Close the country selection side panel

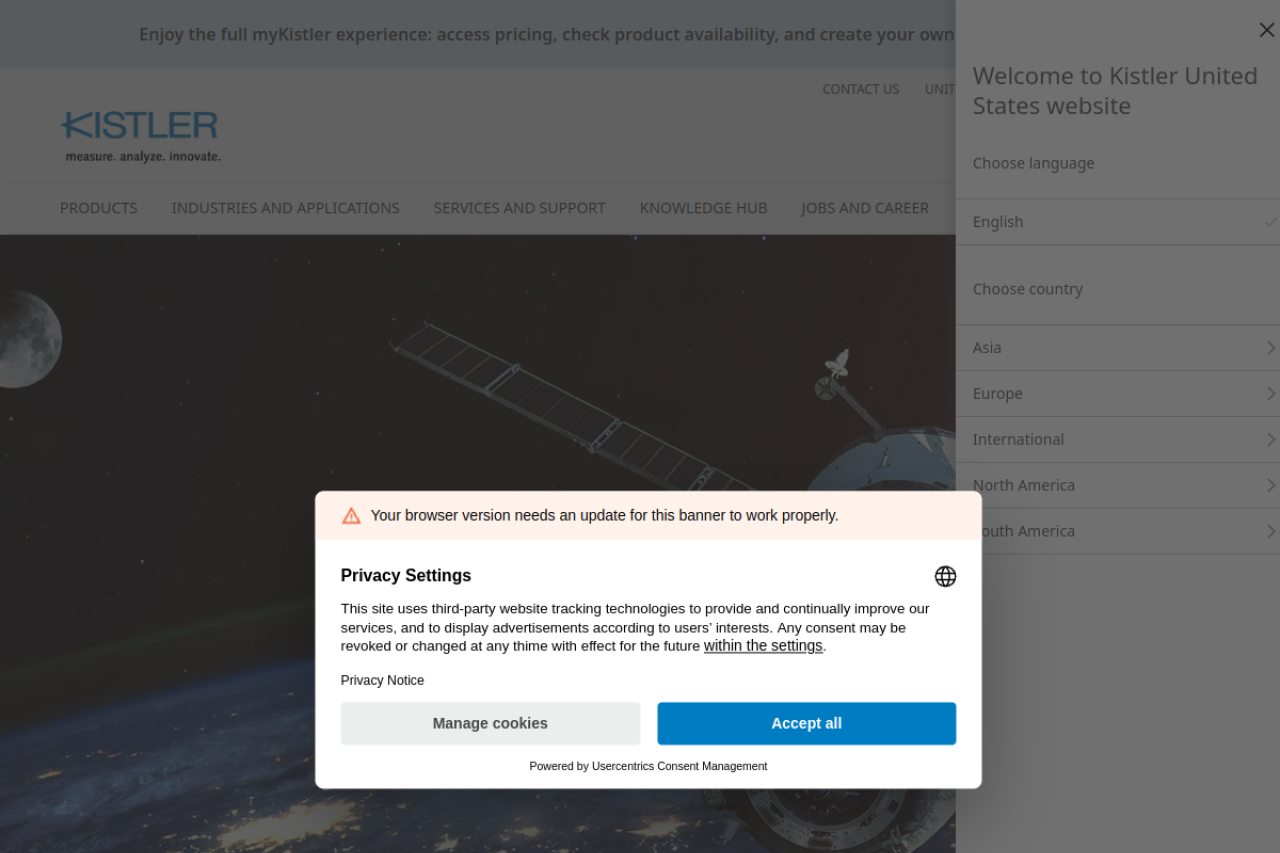1266,30
